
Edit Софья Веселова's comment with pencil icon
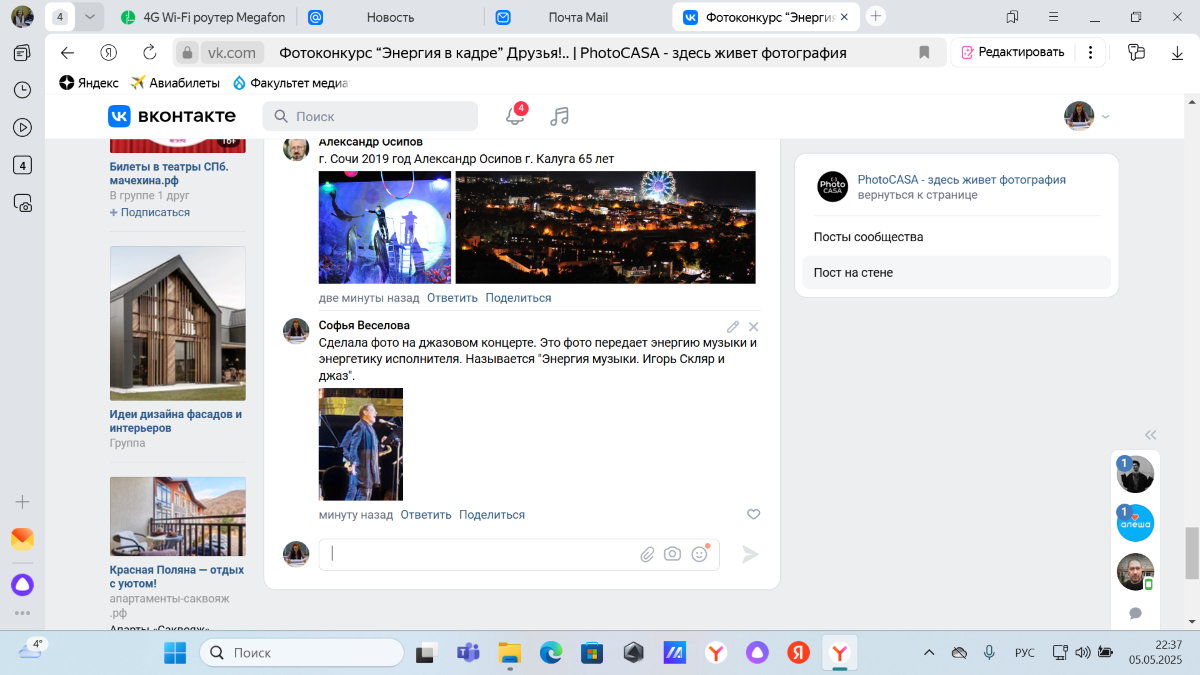click(733, 327)
